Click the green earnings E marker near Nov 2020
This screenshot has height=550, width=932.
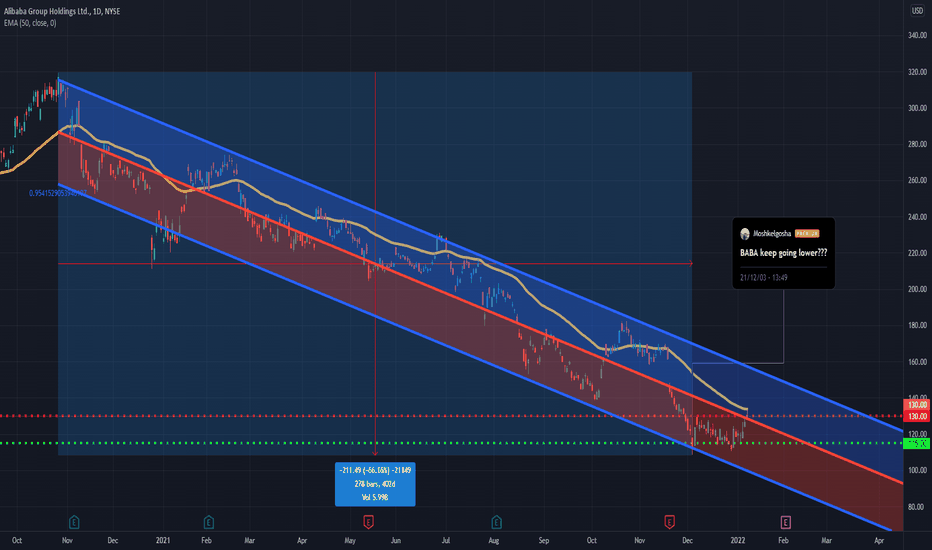pos(74,522)
